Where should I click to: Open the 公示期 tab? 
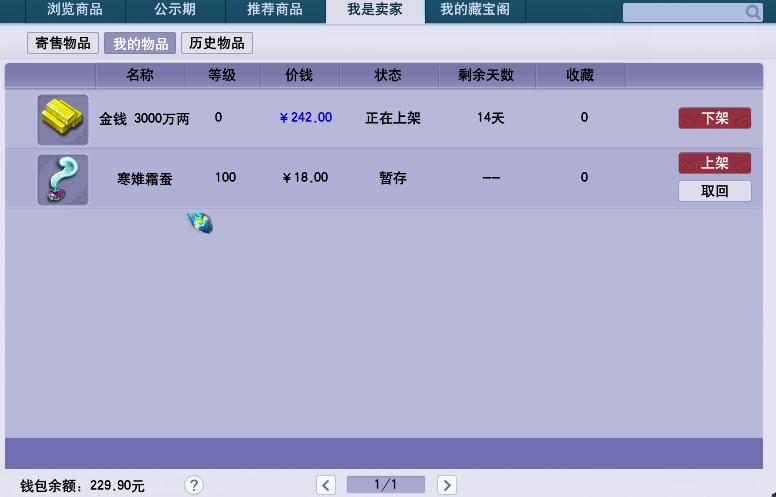pos(175,10)
